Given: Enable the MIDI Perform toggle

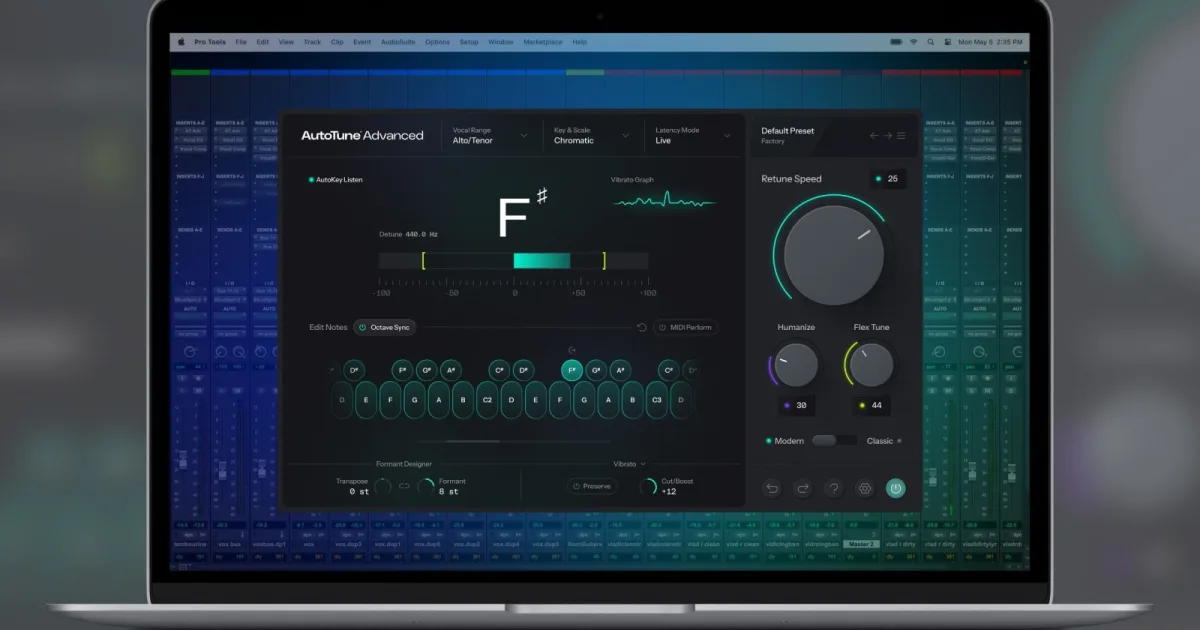Looking at the screenshot, I should pyautogui.click(x=686, y=327).
